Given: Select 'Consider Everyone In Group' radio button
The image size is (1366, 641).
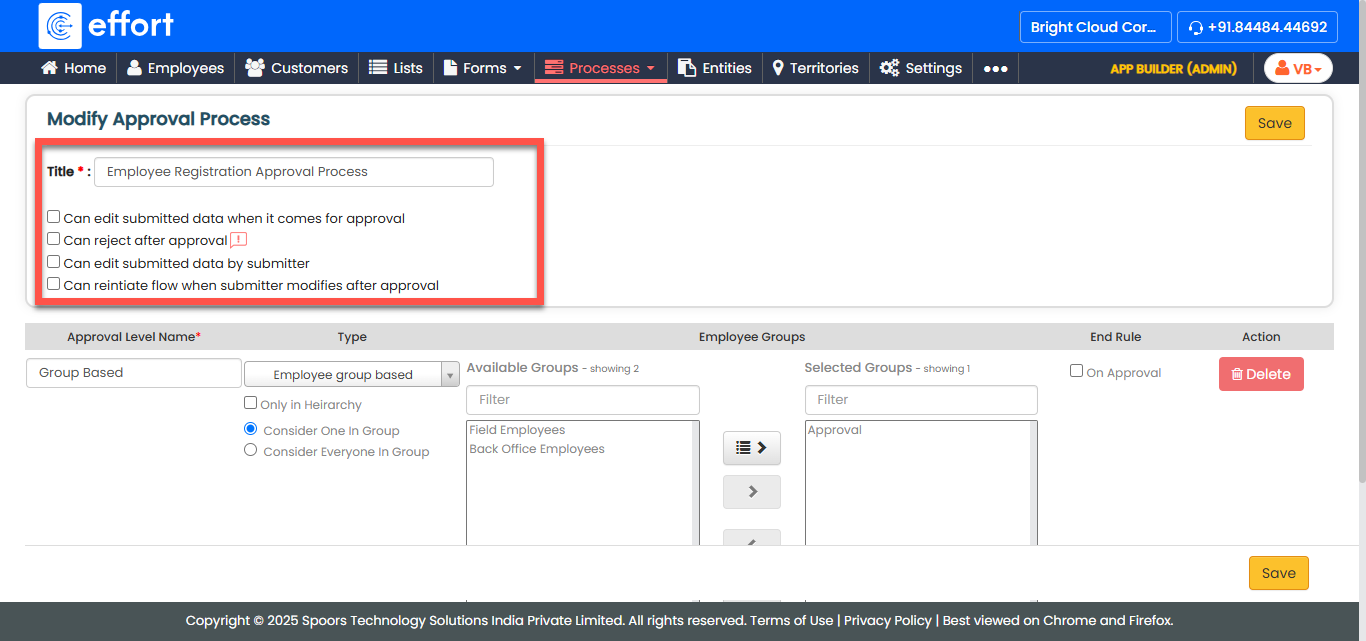Looking at the screenshot, I should coord(251,451).
